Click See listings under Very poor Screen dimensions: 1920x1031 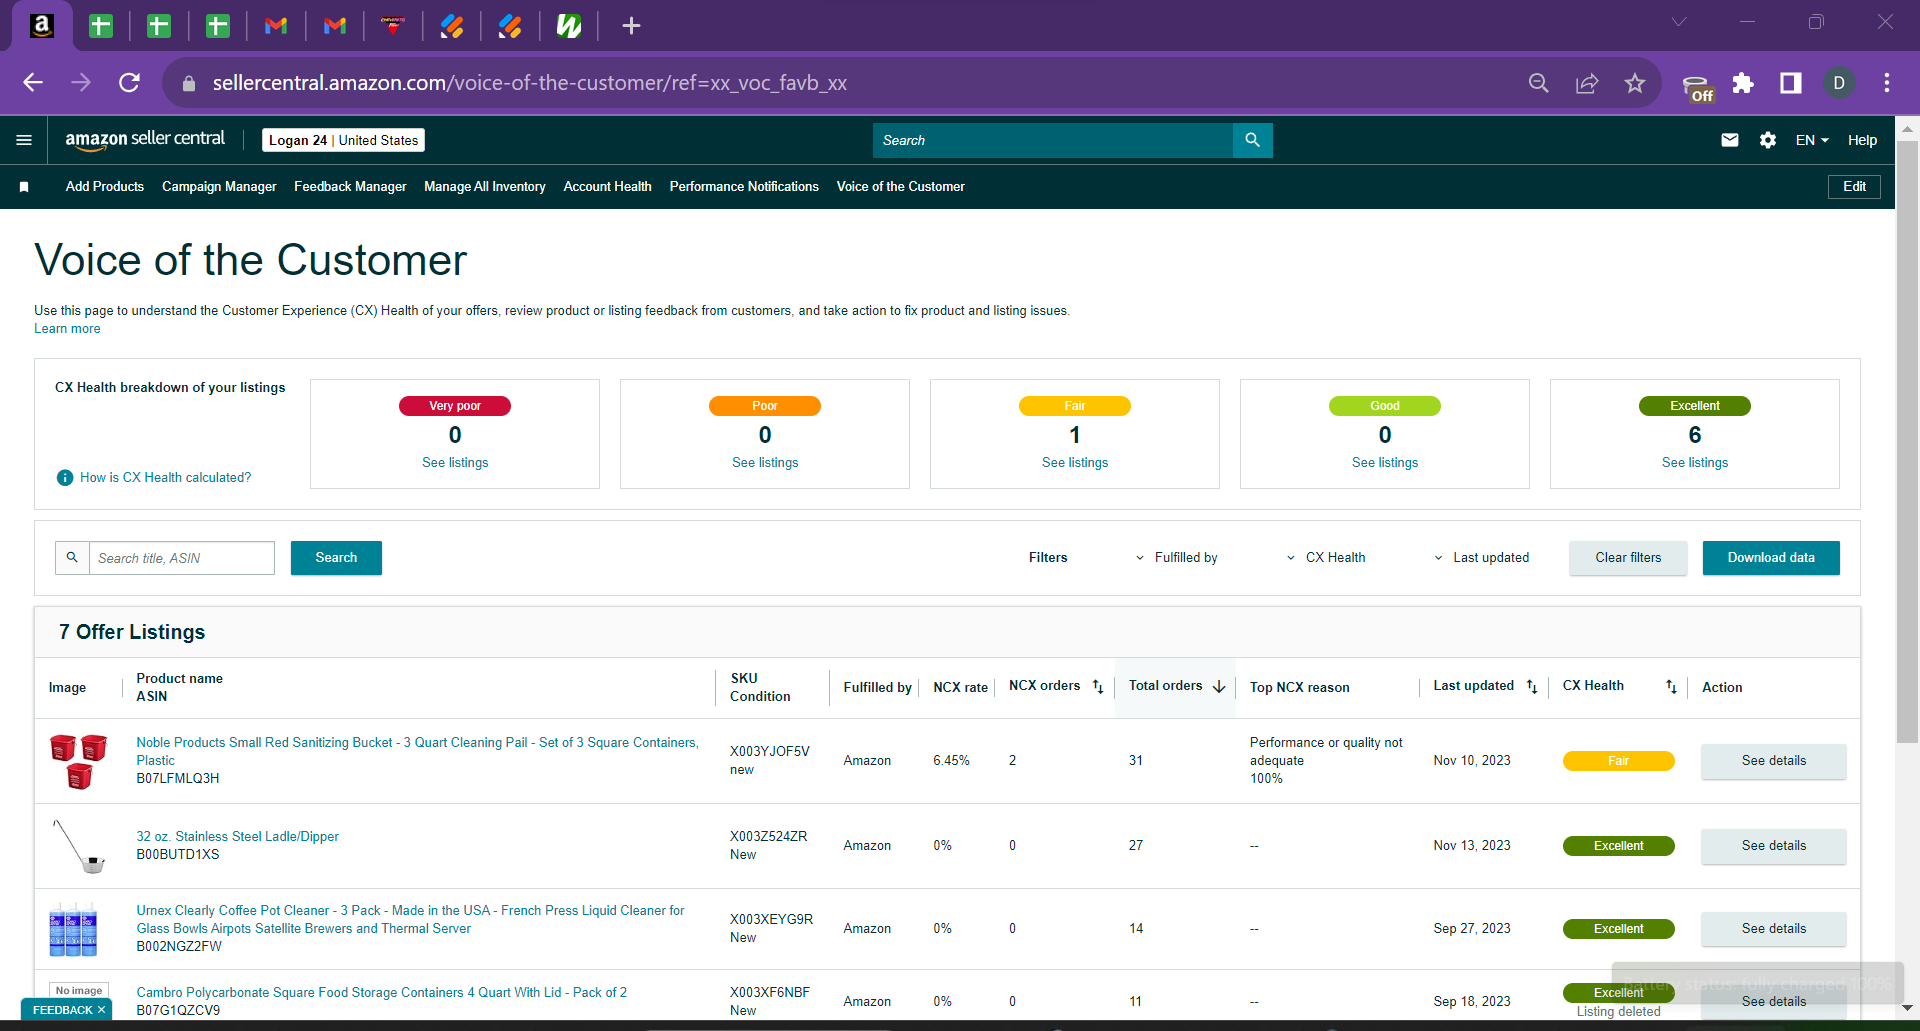[x=455, y=463]
